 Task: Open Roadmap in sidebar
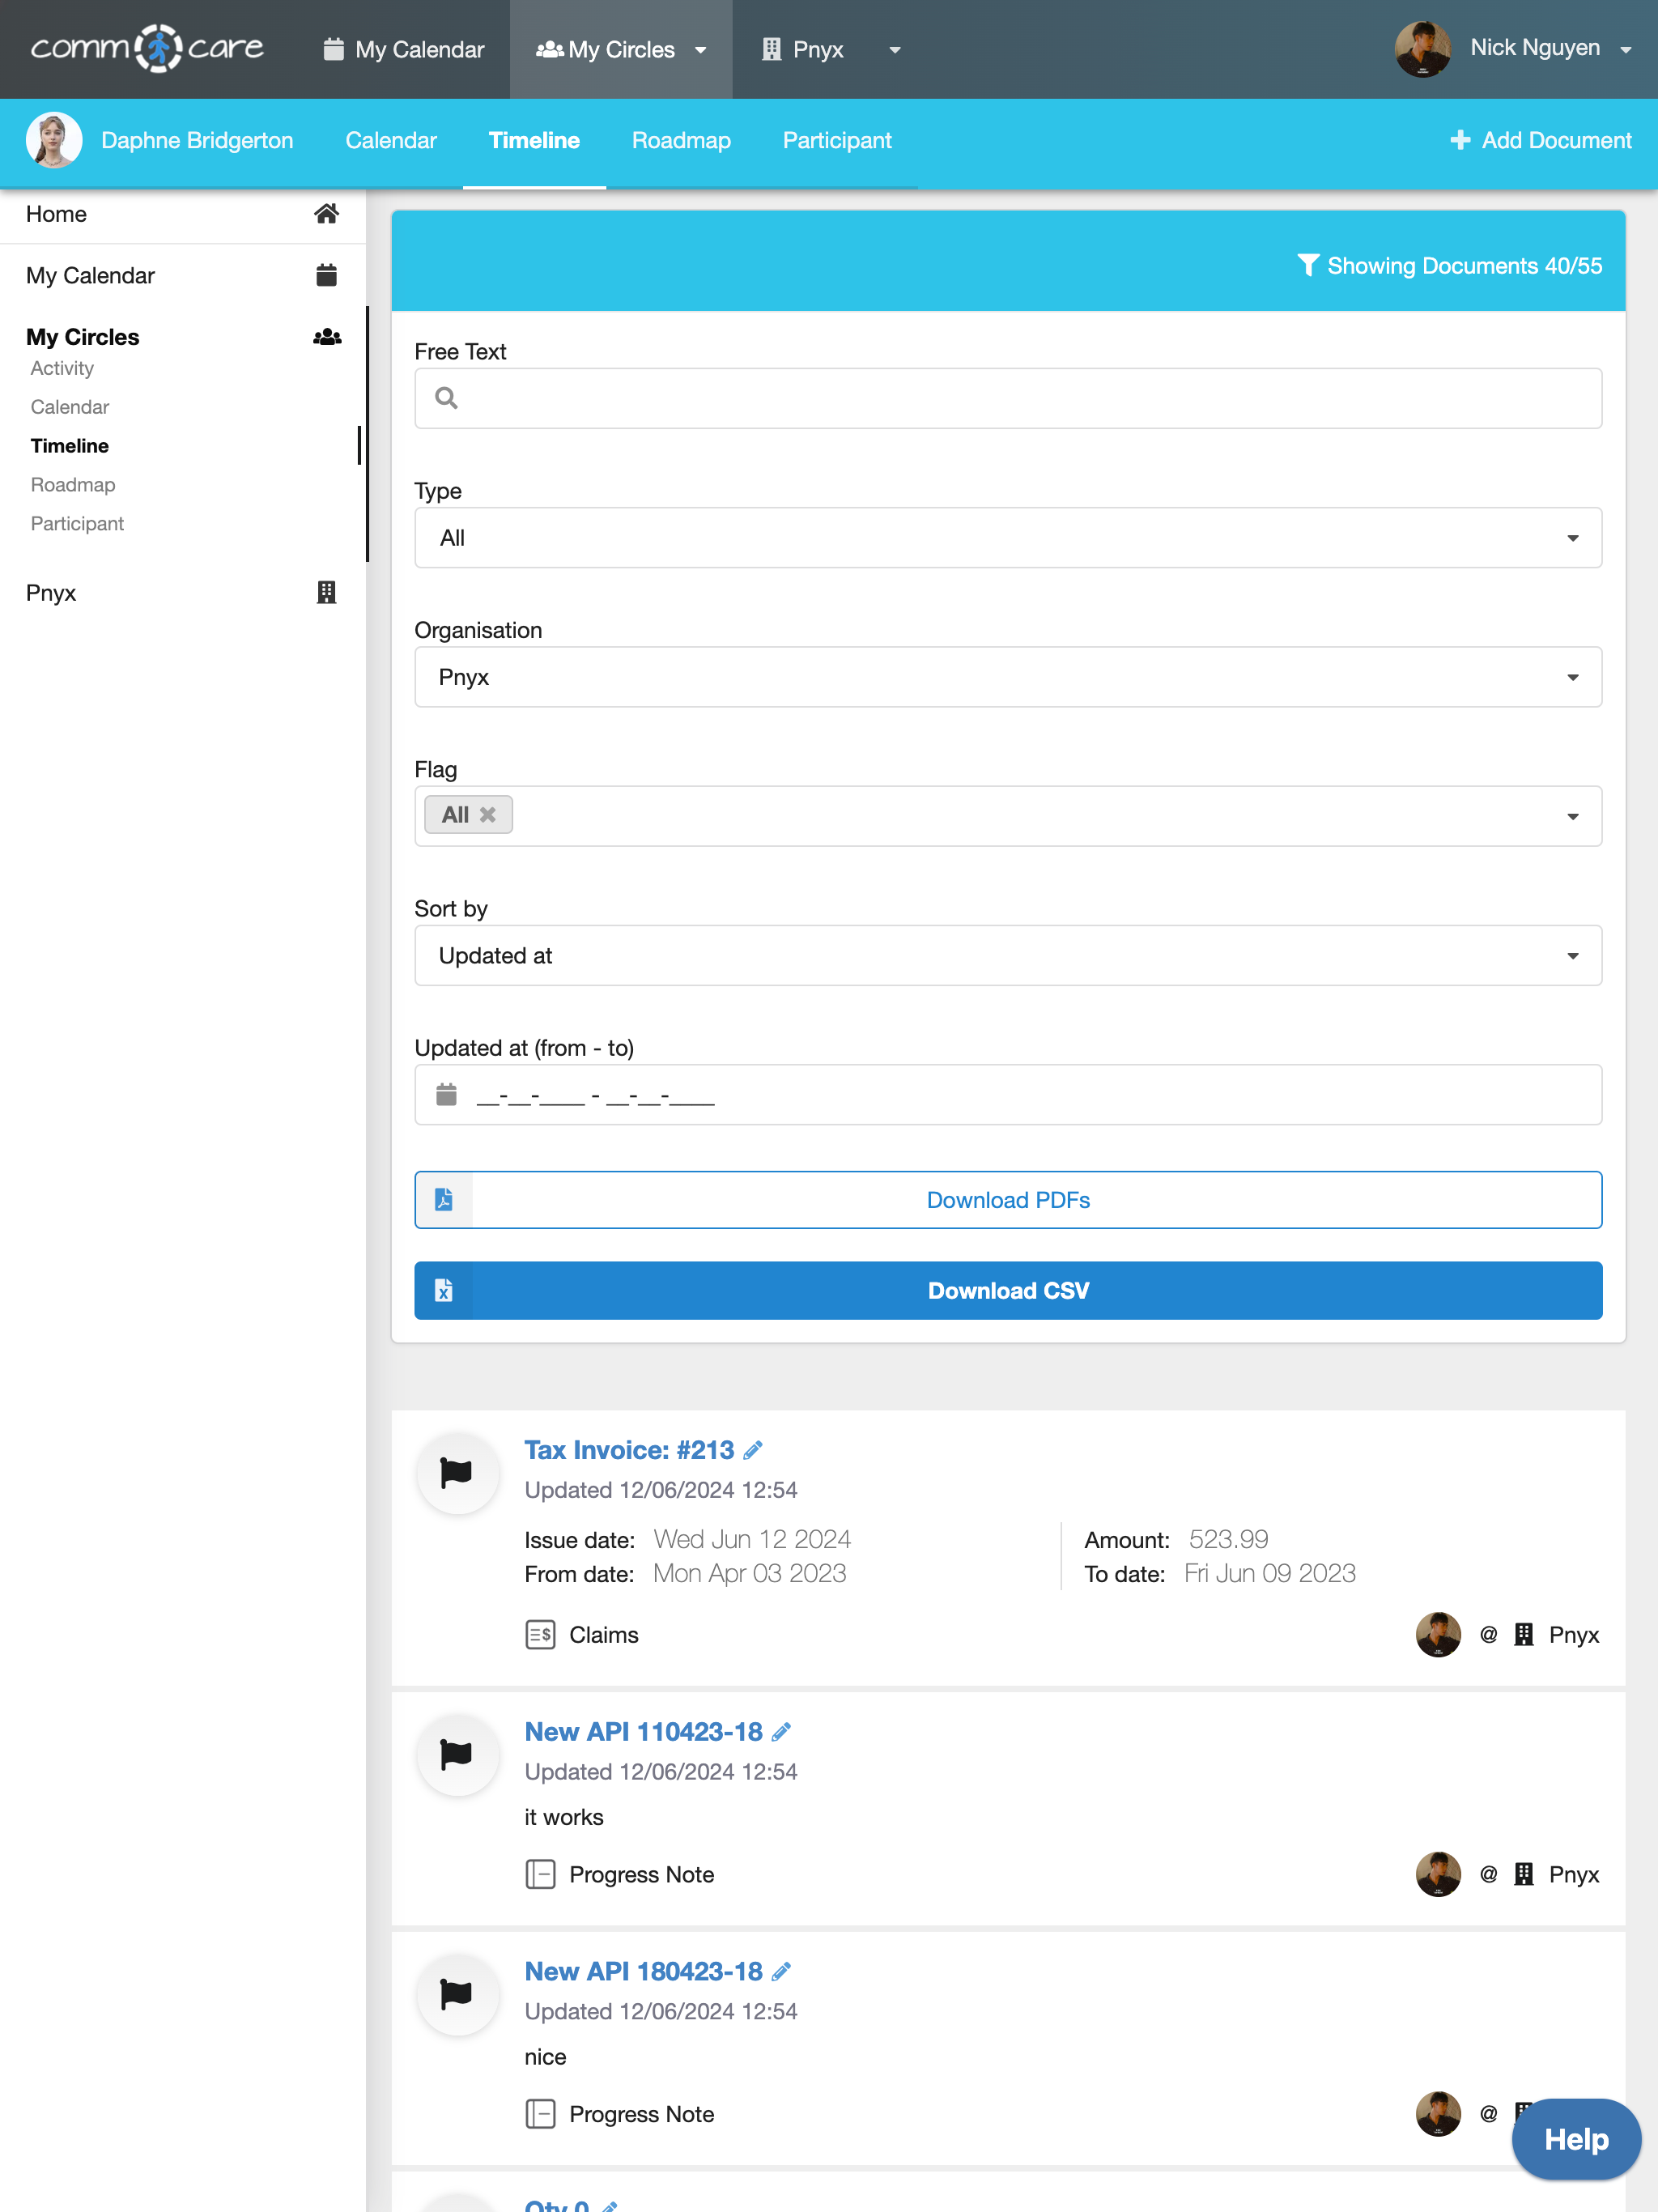pos(73,485)
